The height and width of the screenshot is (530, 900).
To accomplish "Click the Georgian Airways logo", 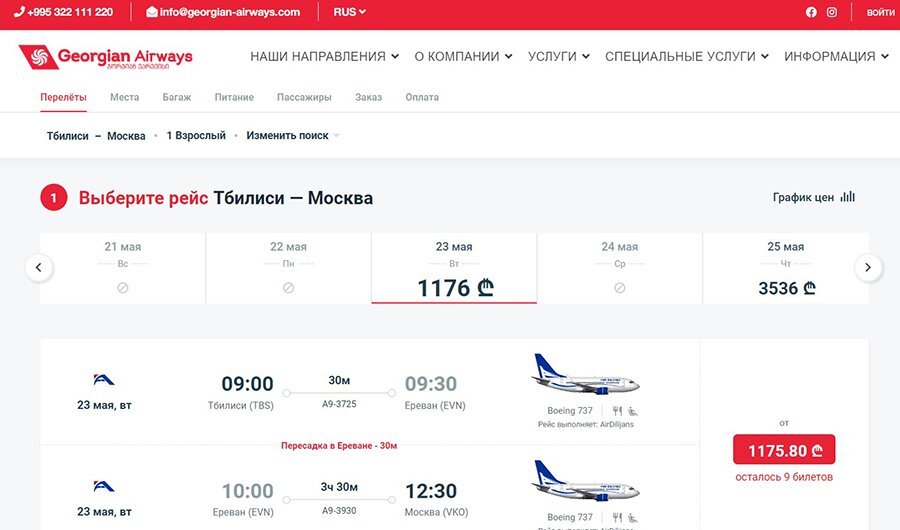I will tap(106, 57).
